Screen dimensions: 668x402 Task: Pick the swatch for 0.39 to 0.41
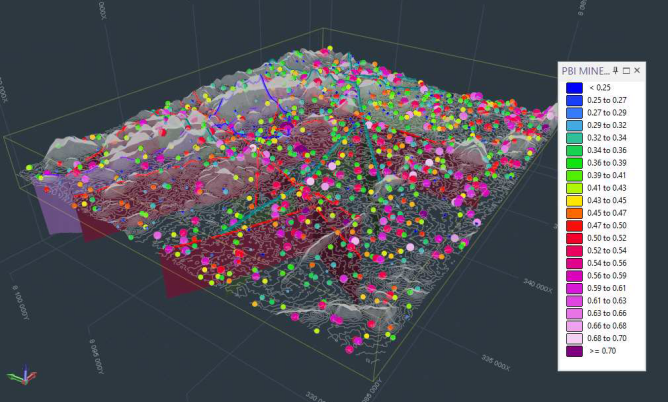click(x=574, y=175)
